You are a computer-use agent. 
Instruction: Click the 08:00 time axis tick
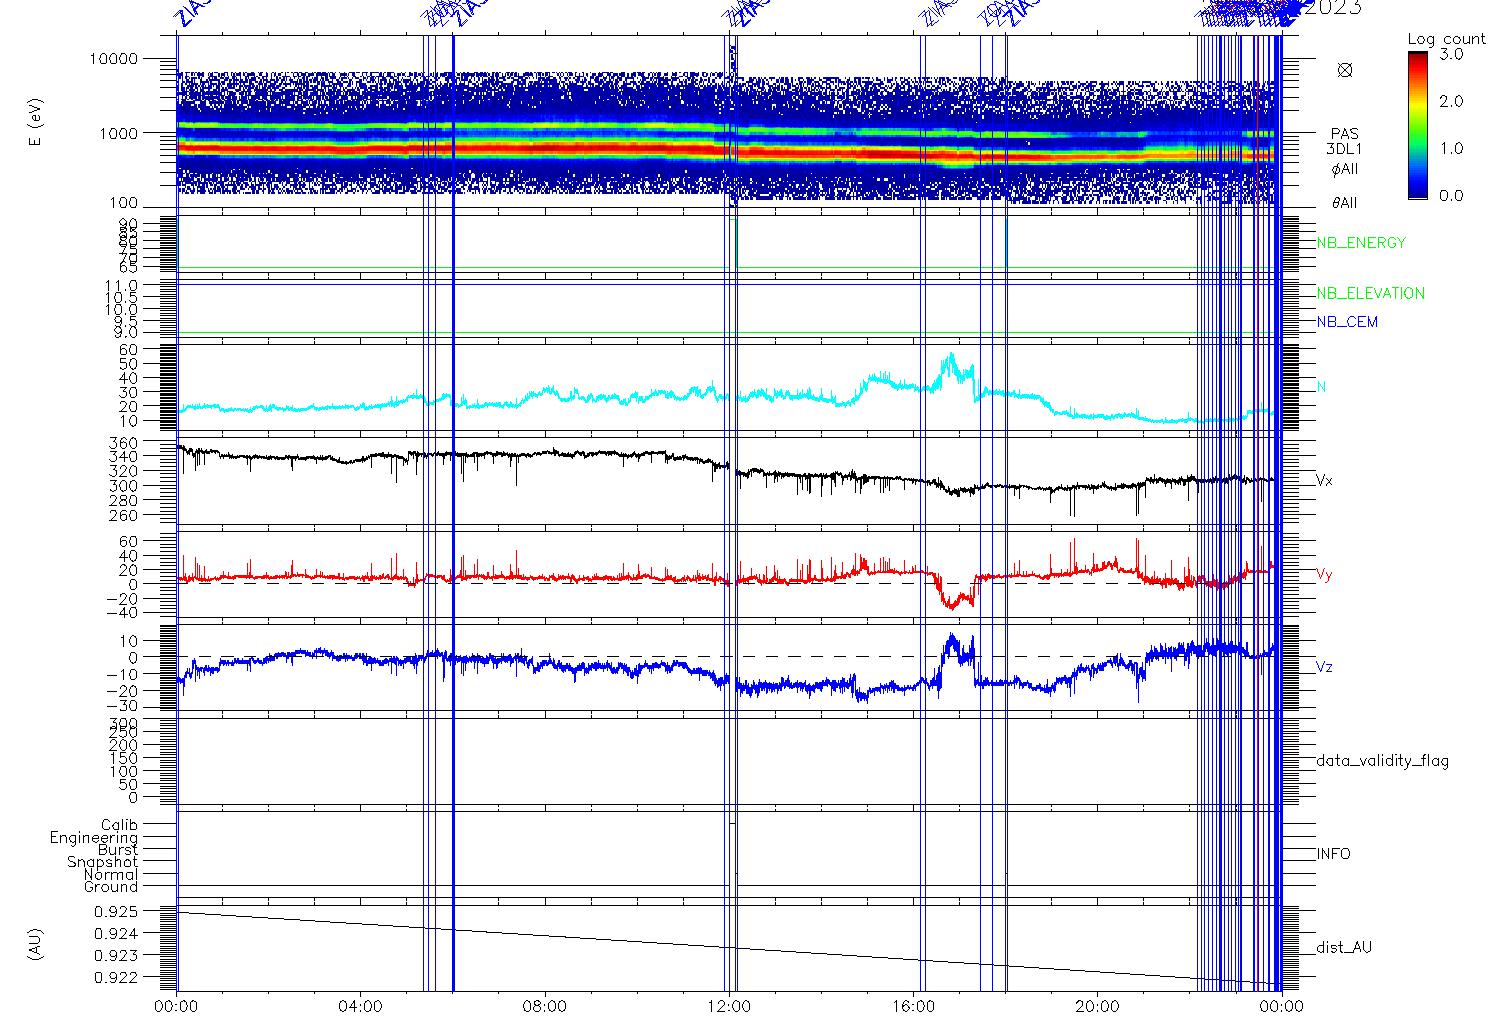coord(545,1006)
